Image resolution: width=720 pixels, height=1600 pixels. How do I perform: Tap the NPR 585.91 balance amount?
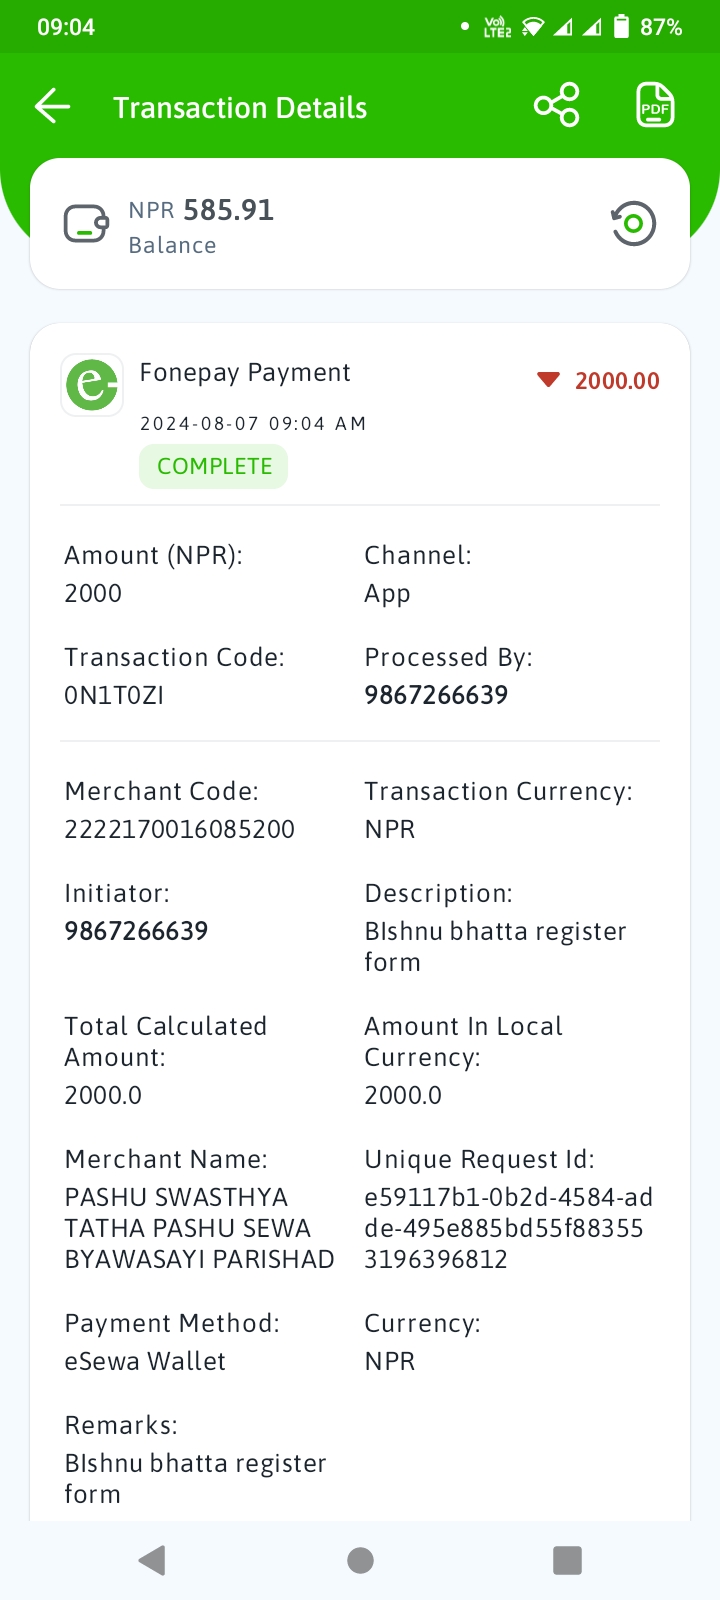pyautogui.click(x=201, y=210)
